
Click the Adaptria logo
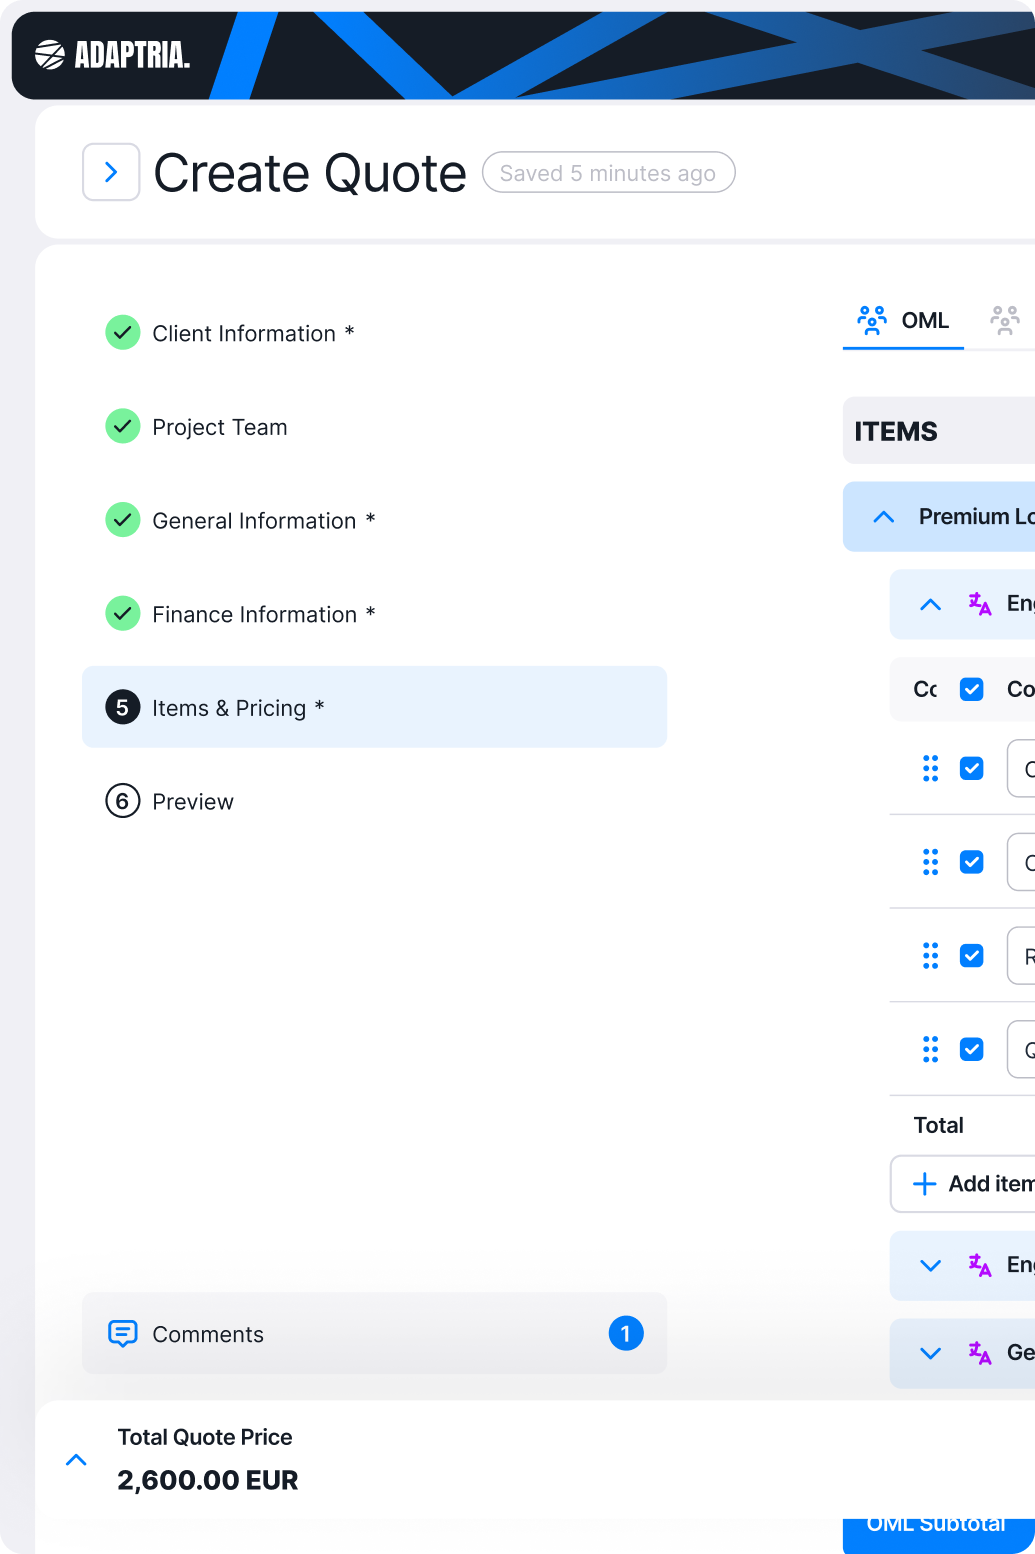(112, 55)
